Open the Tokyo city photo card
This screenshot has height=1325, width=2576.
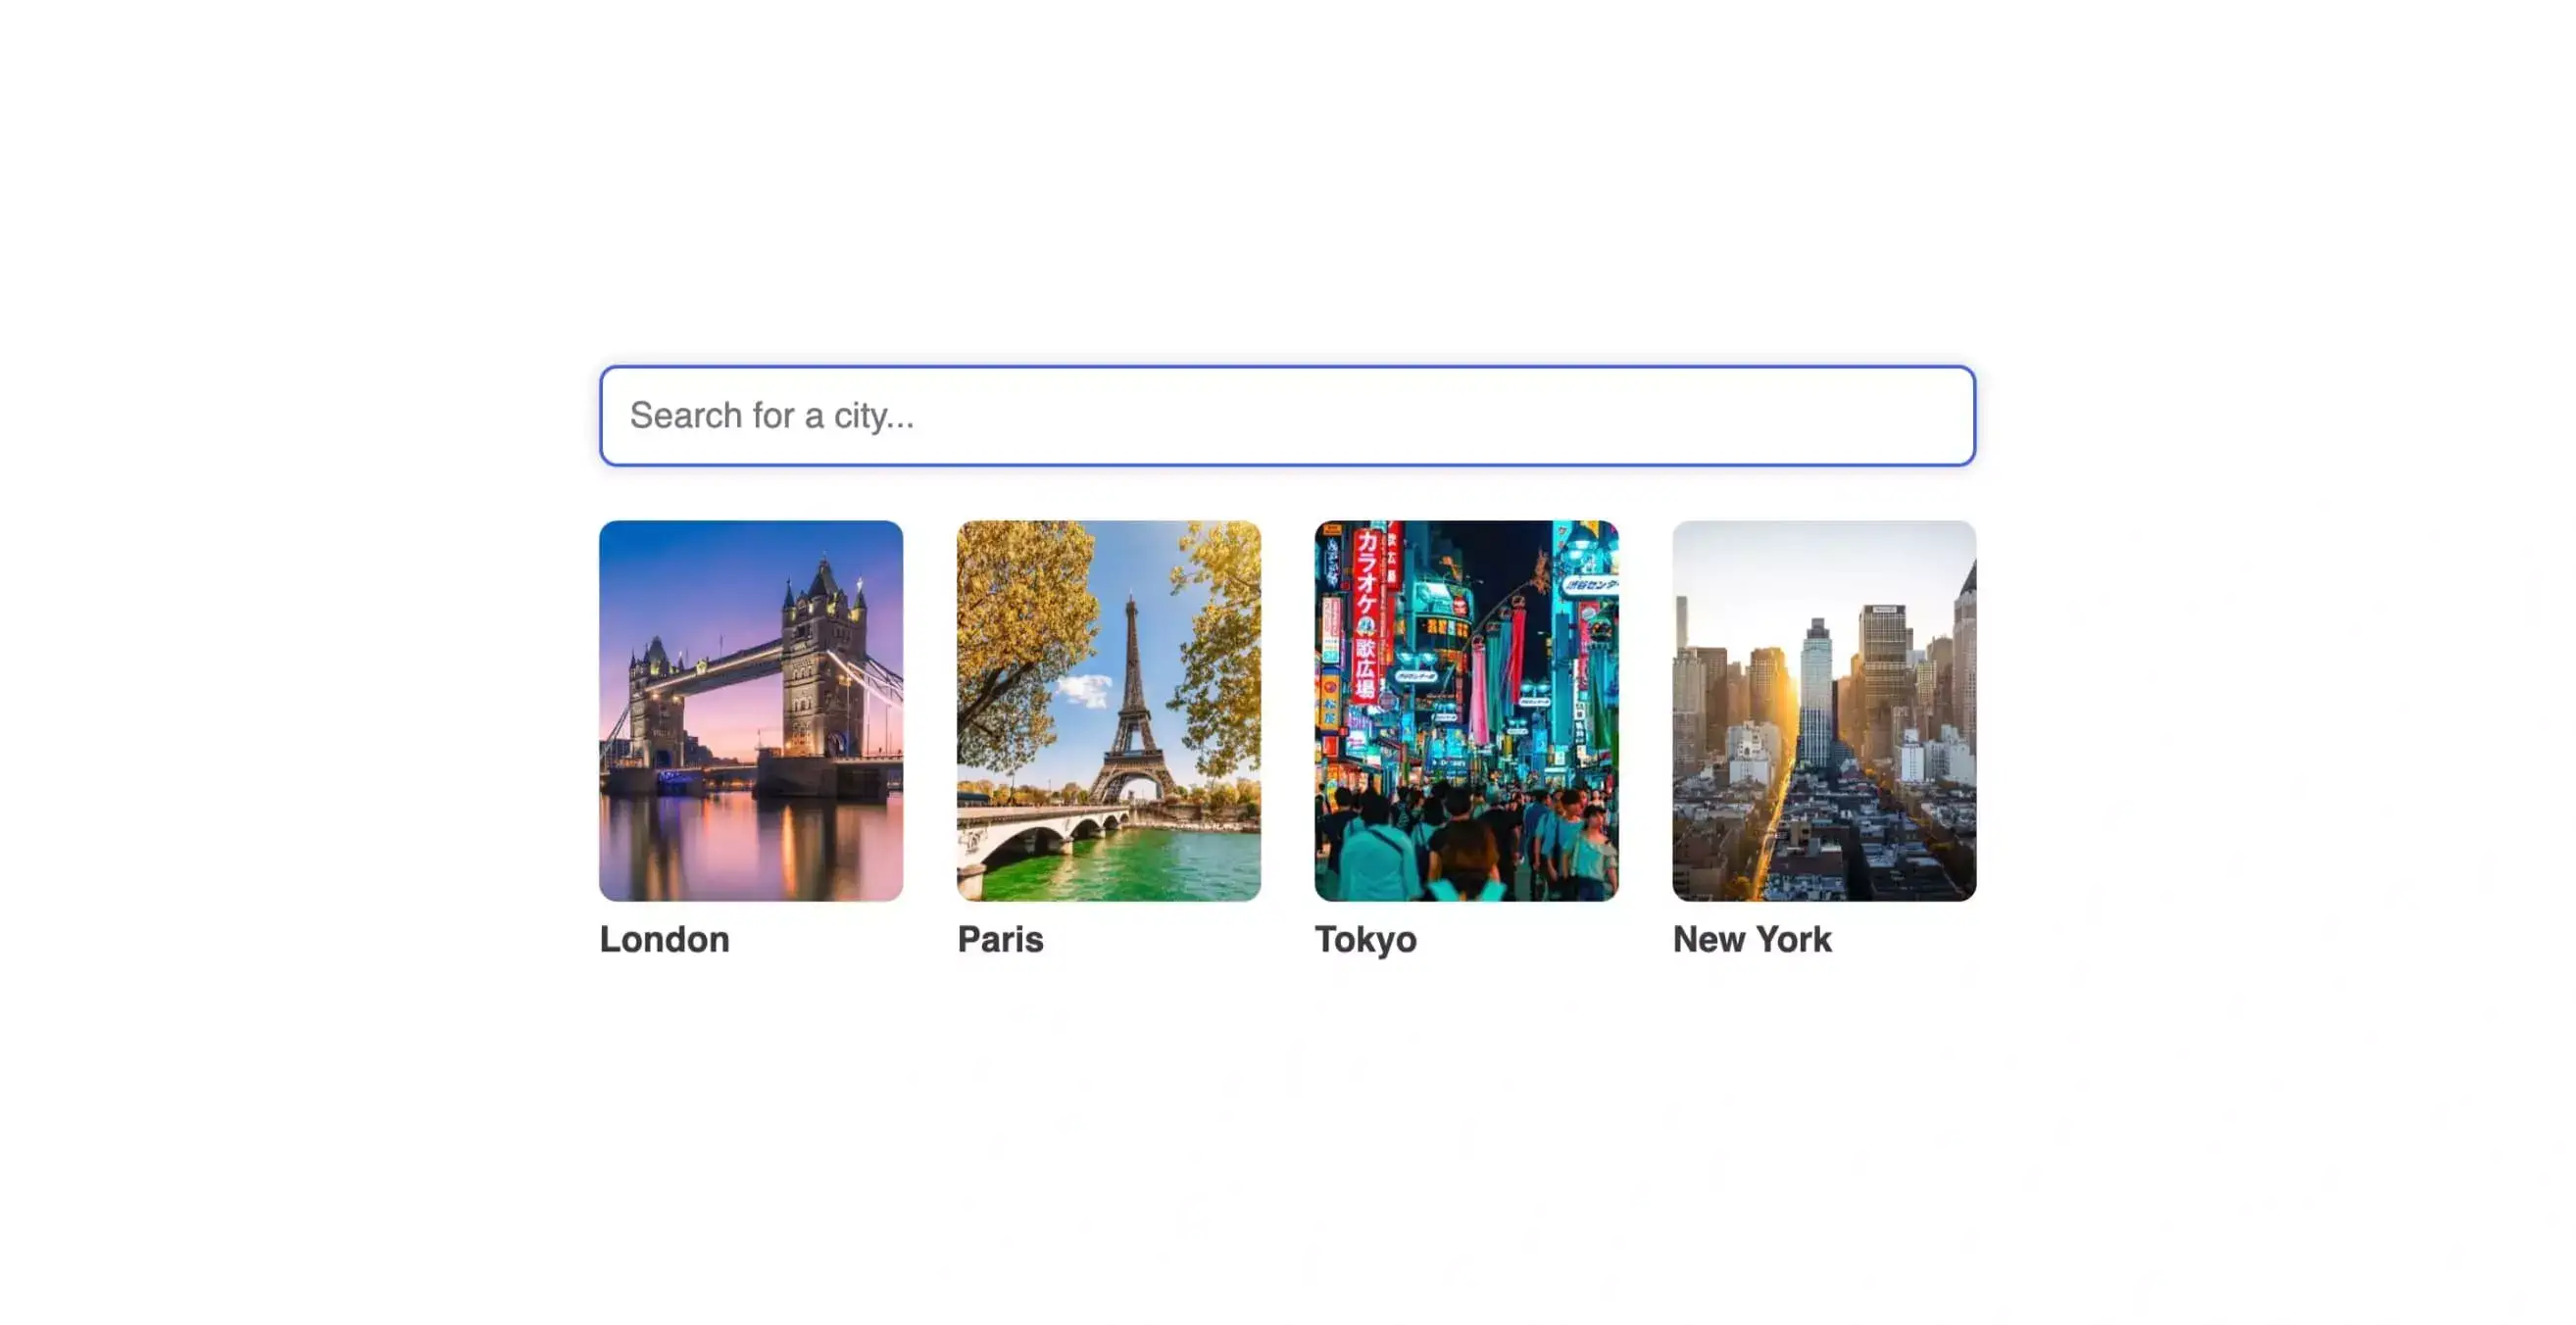[x=1466, y=710]
